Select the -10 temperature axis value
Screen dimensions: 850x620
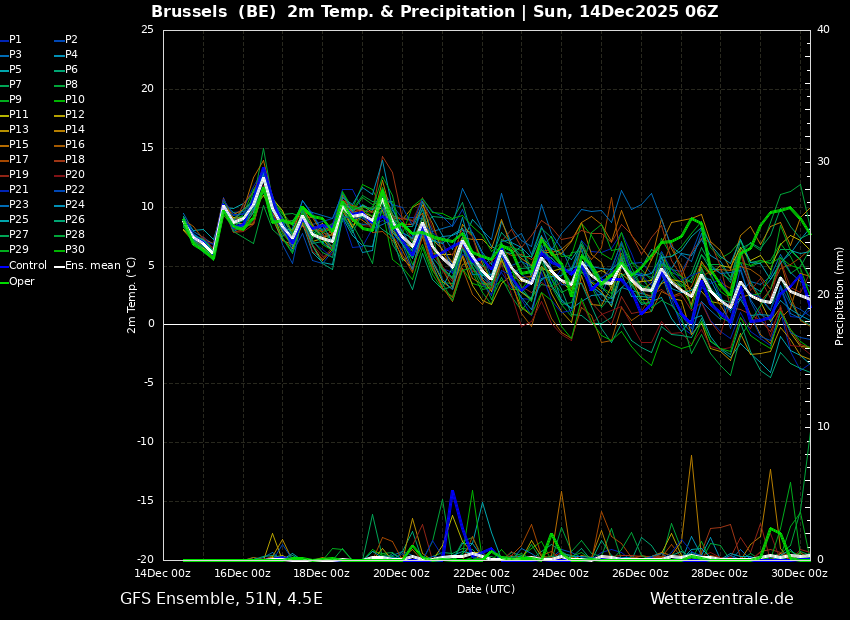[x=146, y=442]
